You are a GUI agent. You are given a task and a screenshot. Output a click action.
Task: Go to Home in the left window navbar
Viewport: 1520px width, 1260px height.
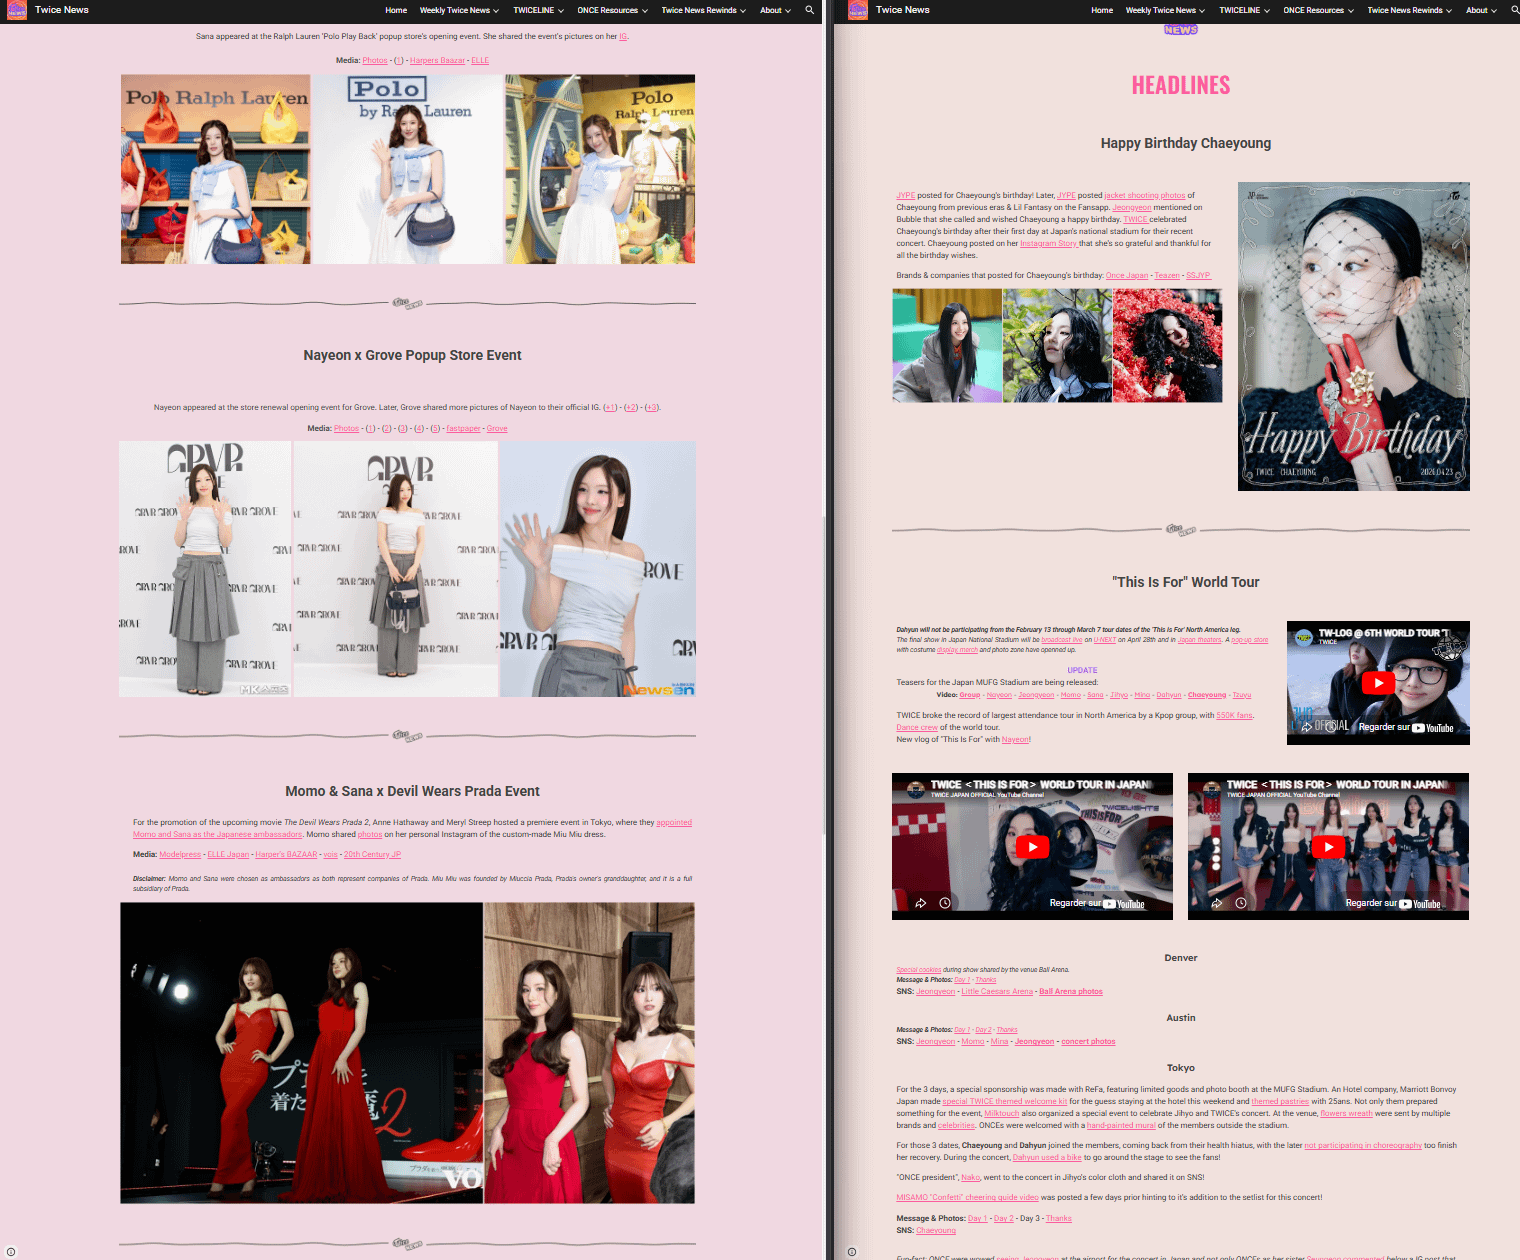(x=396, y=10)
